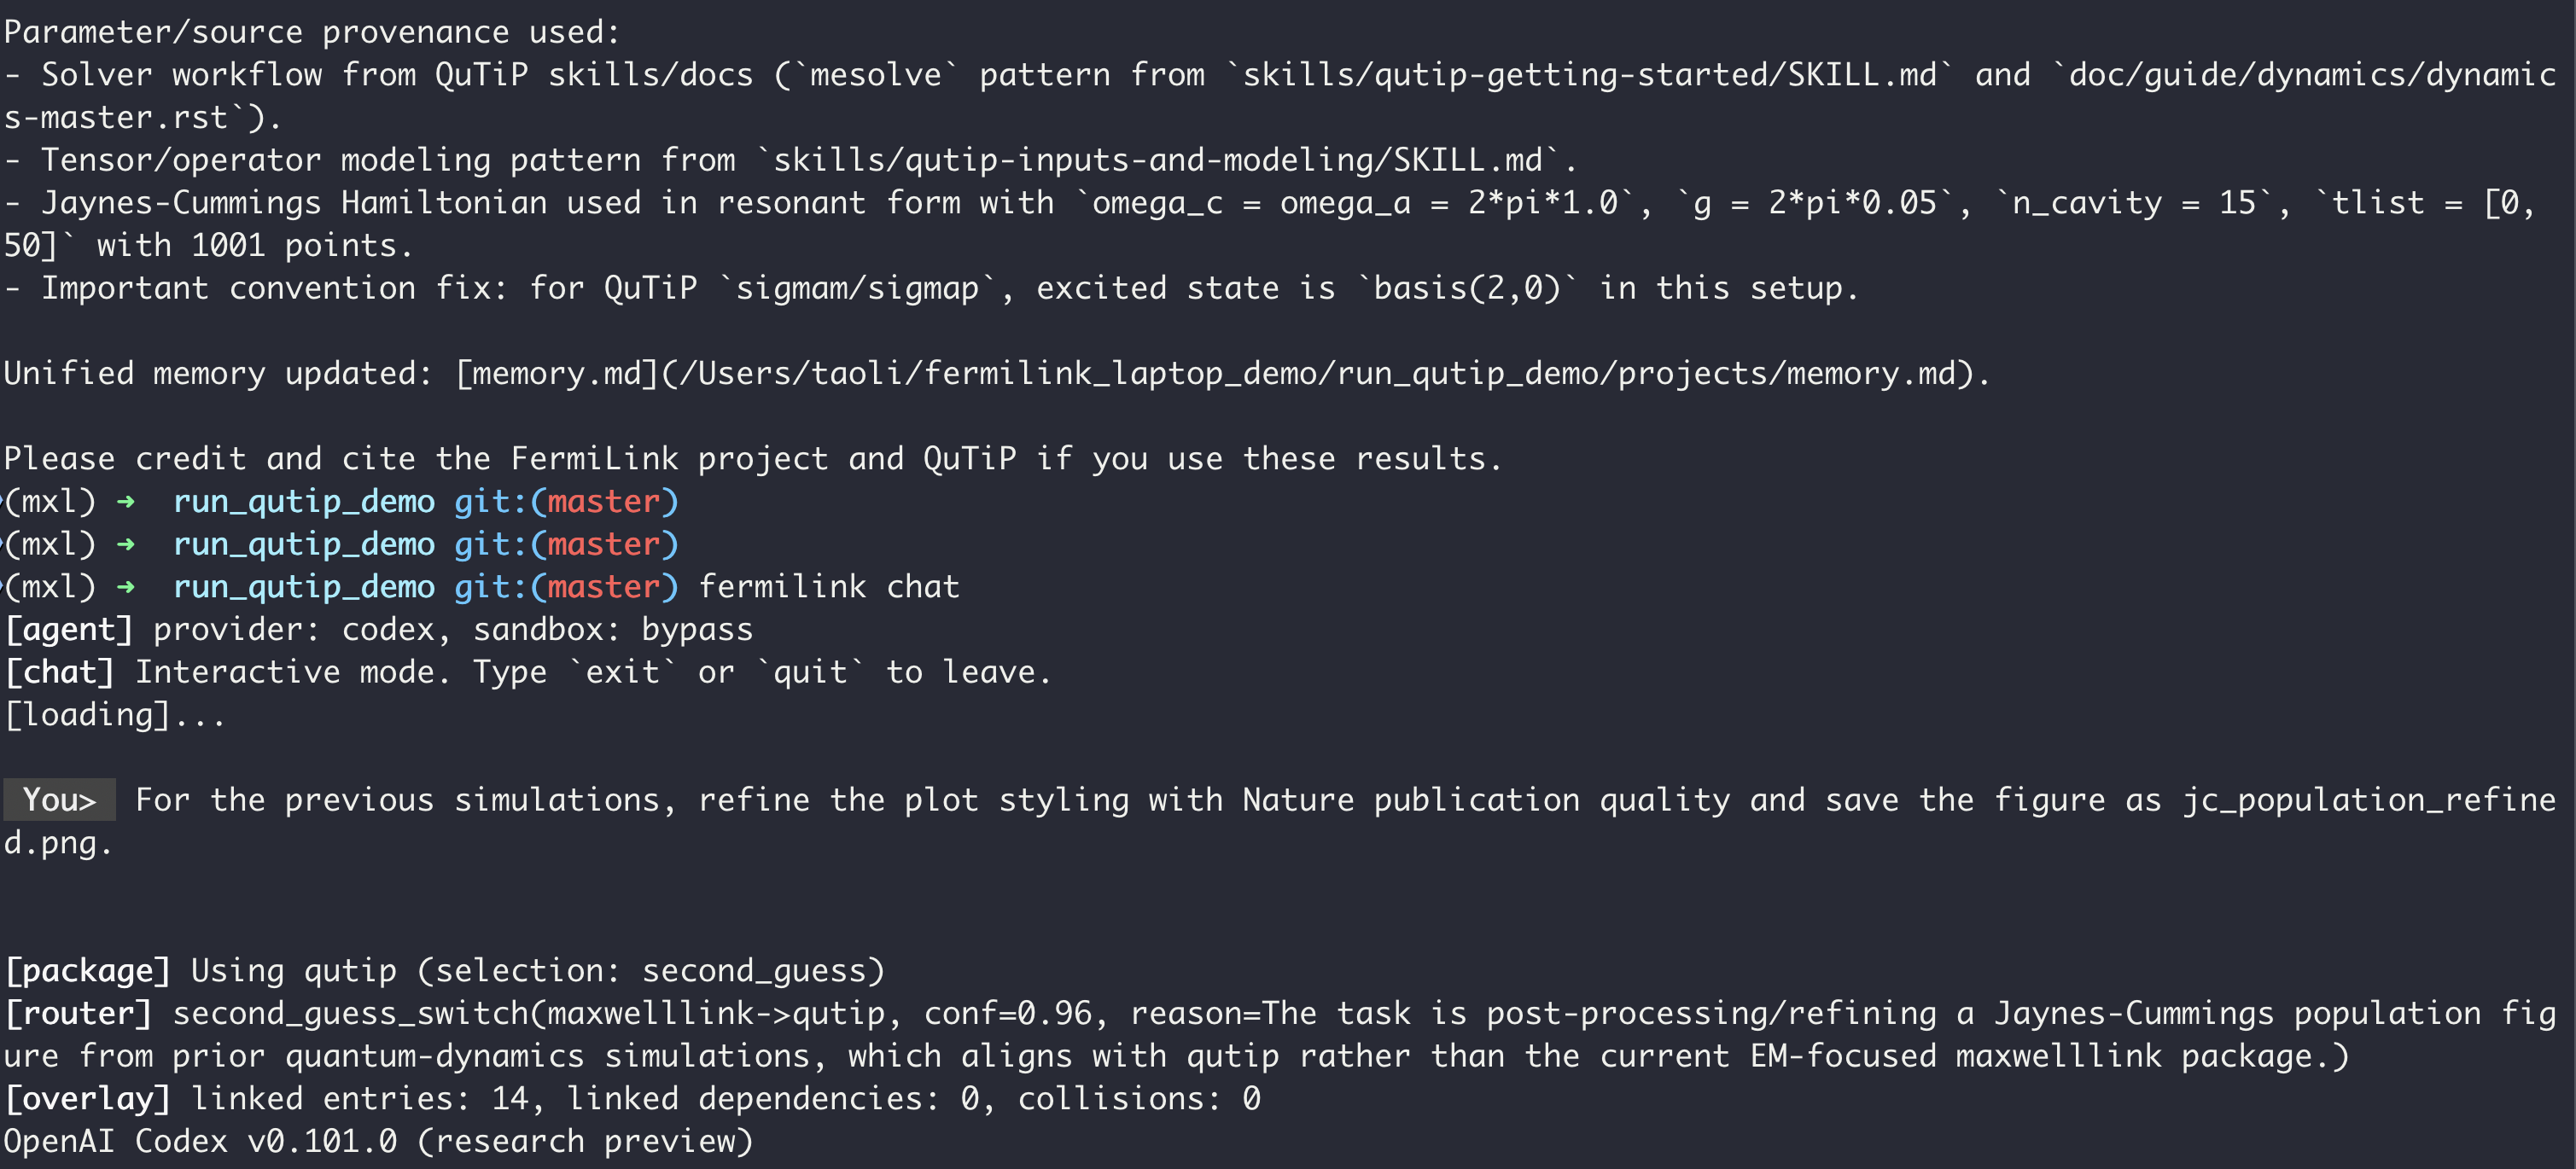This screenshot has width=2576, height=1169.
Task: Click the [overlay] log tag
Action: point(87,1099)
